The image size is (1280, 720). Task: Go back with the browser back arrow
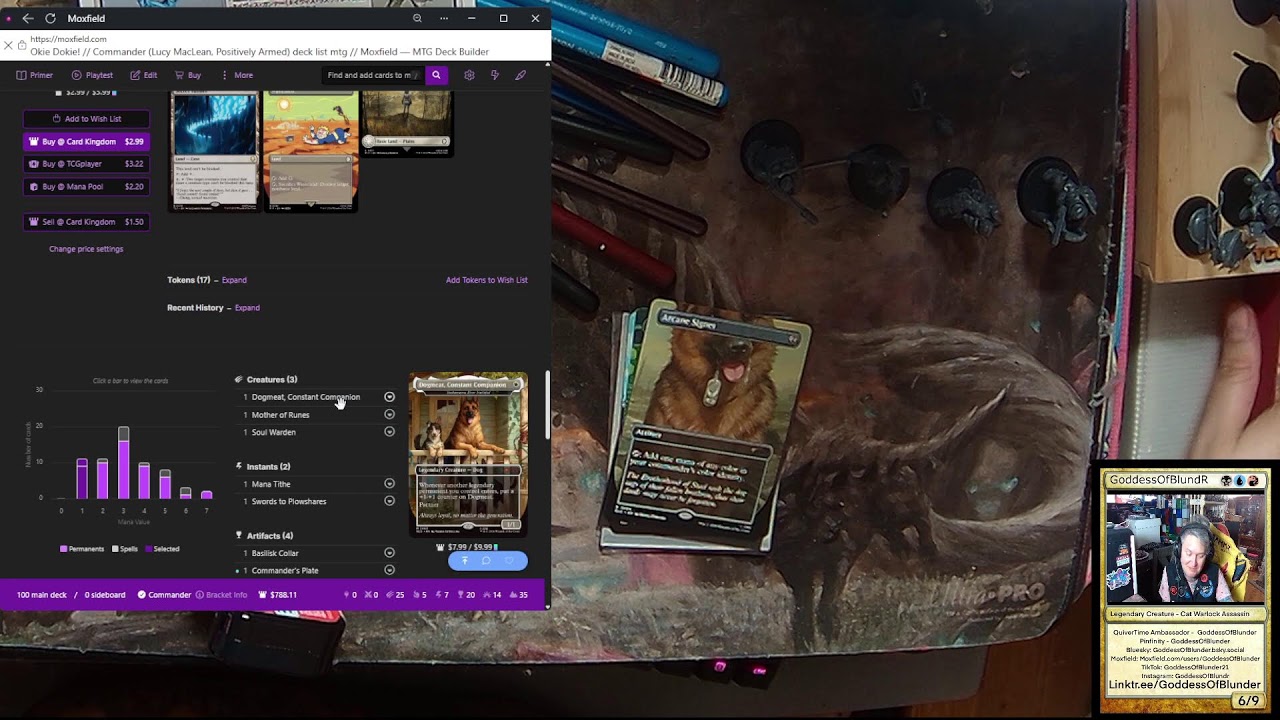(28, 18)
